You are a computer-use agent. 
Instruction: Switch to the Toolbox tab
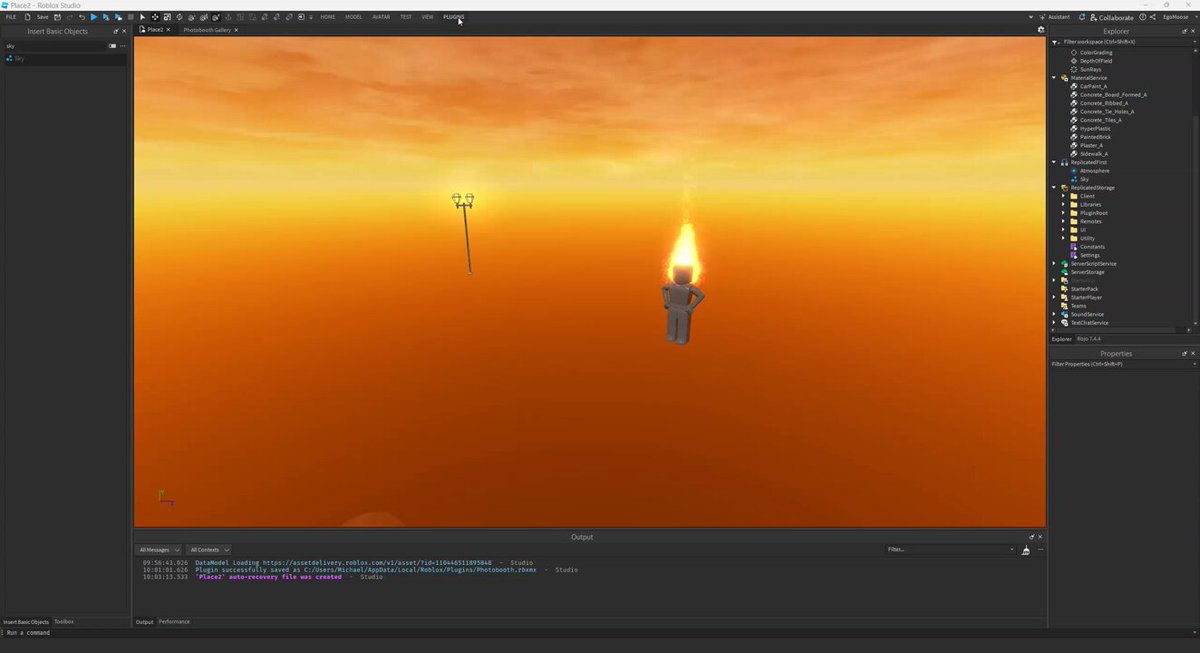(x=64, y=622)
